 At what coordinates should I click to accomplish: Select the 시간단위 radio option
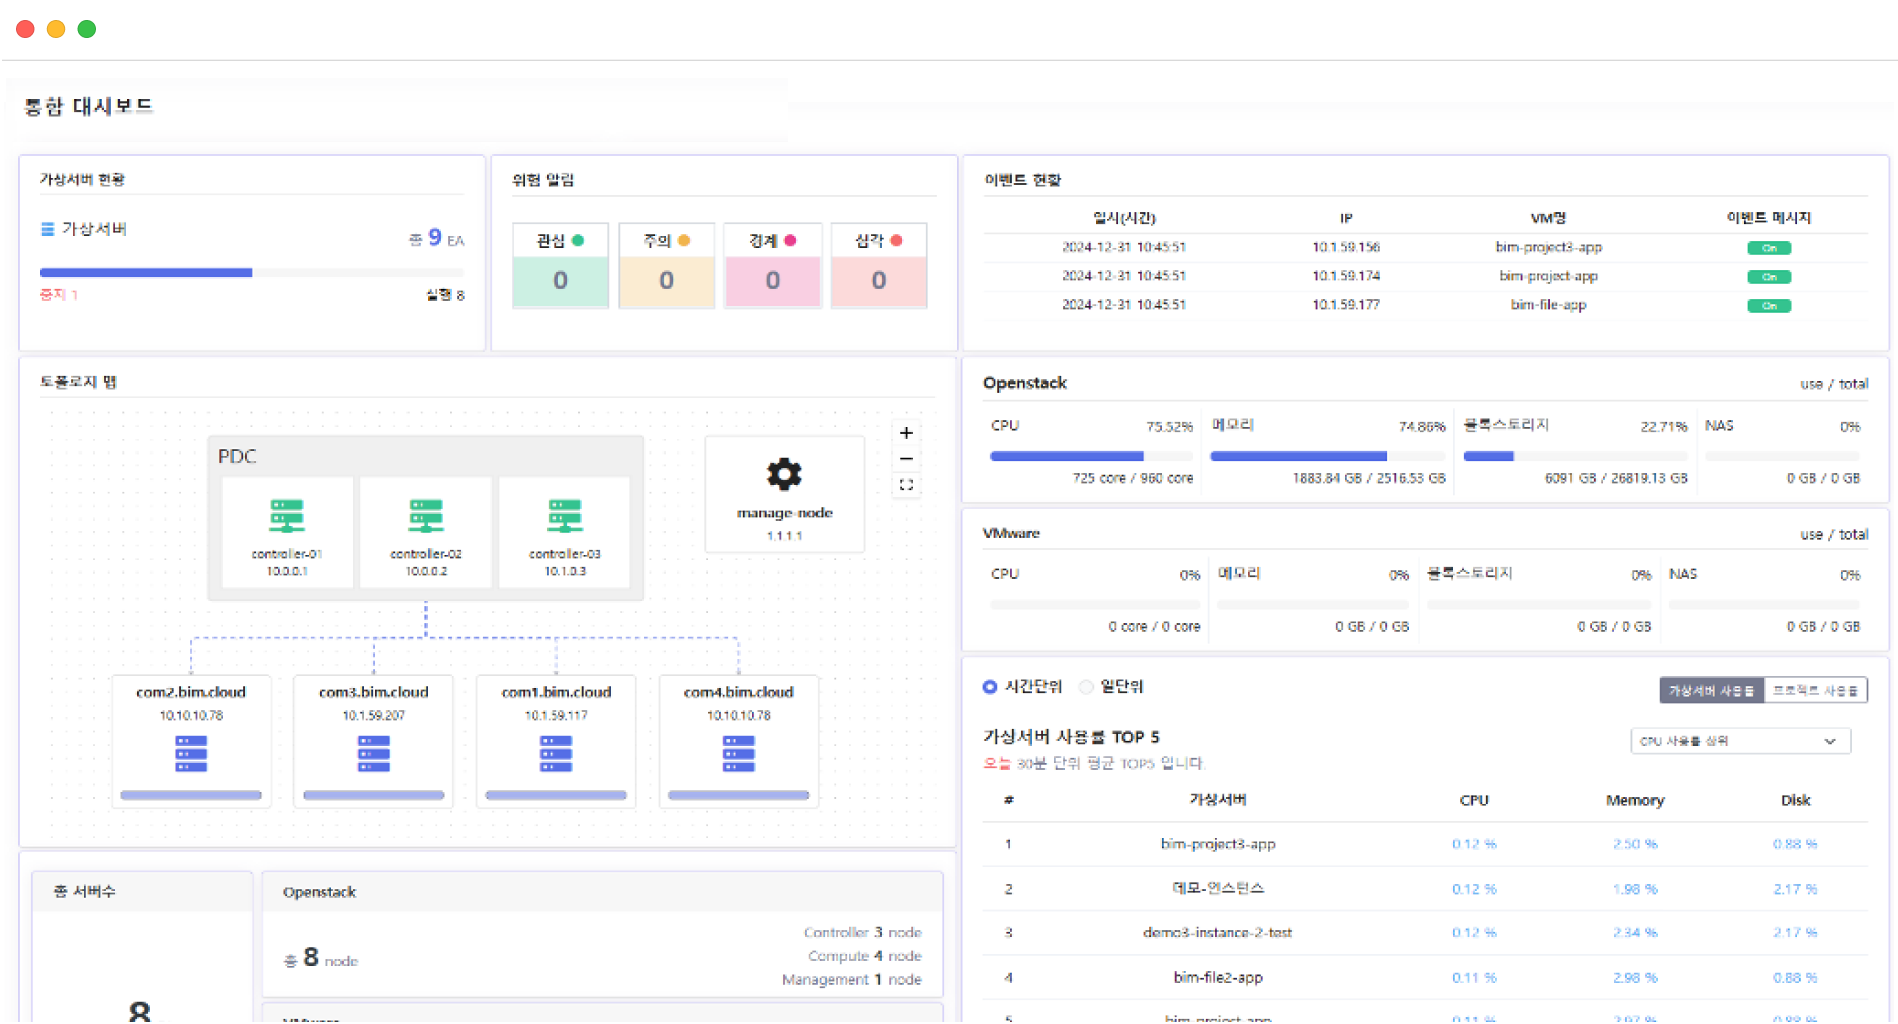point(990,687)
